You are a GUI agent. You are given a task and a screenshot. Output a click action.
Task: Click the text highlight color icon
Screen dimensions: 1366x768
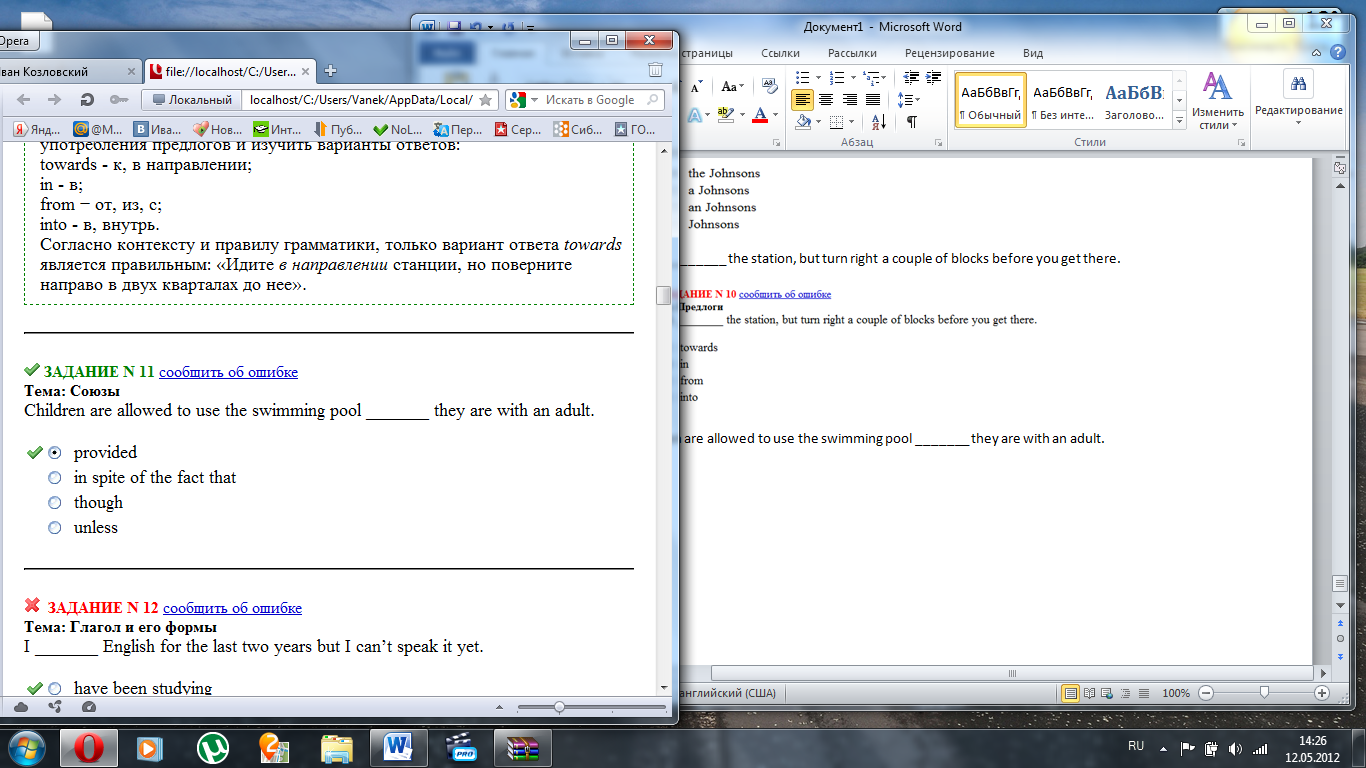click(725, 114)
